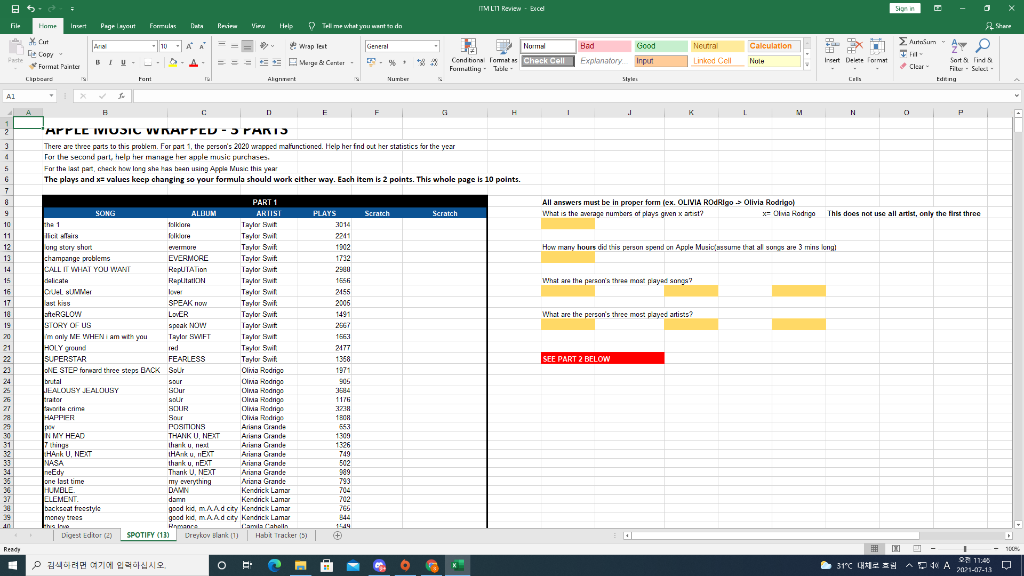Open File Explorer from the taskbar

(300, 565)
